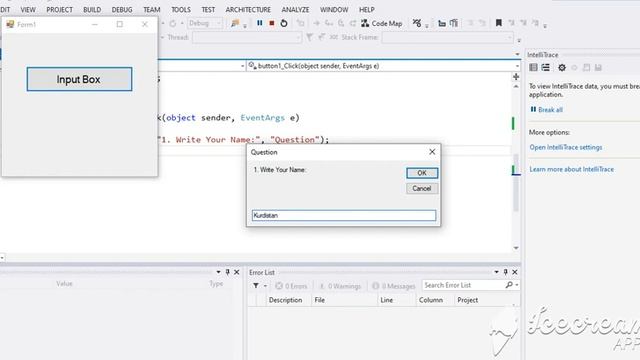Restart debugging with the circular arrow icon
Screen dimensions: 640x360
point(284,23)
